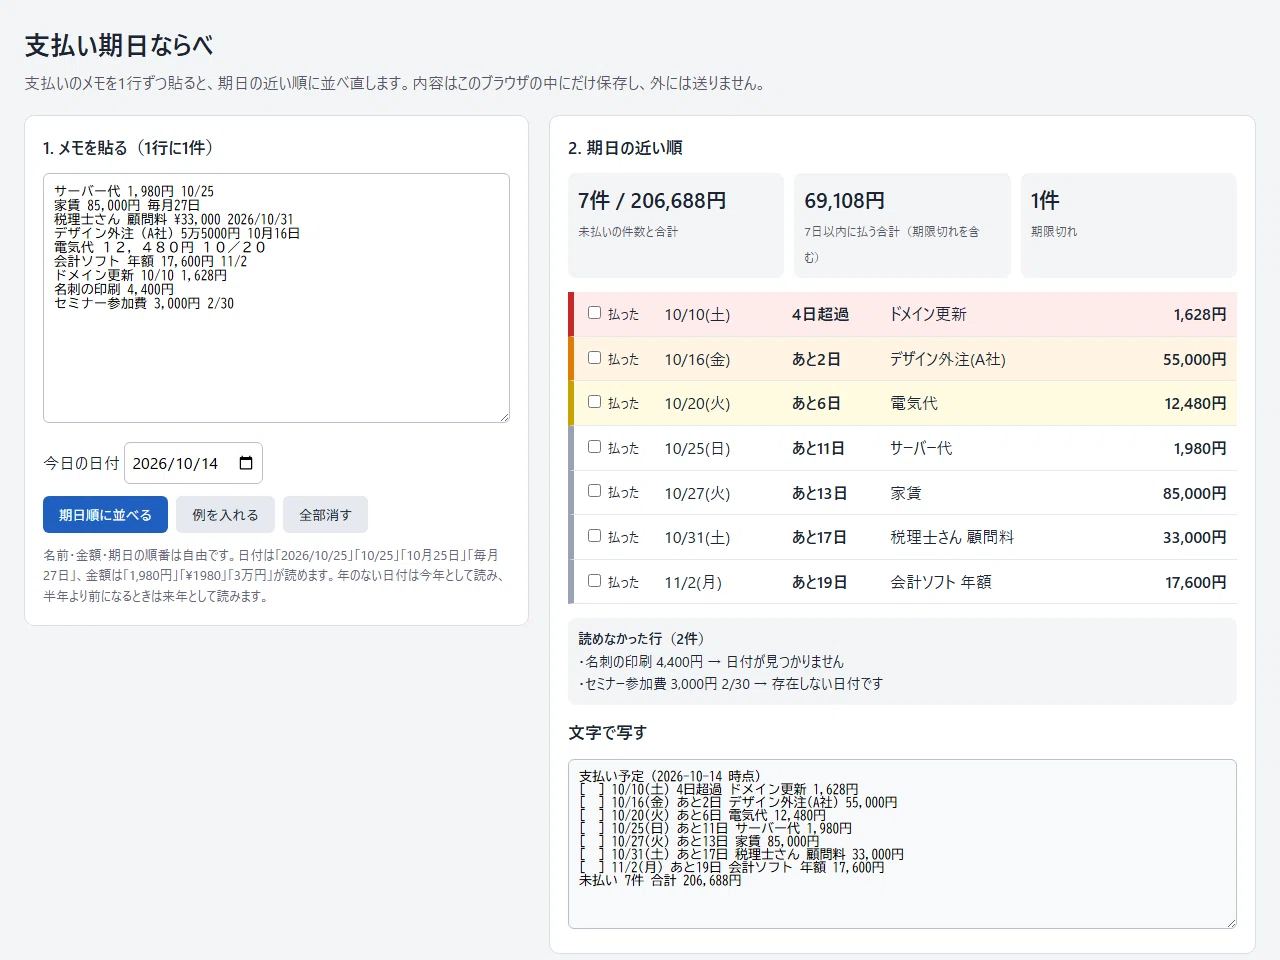Toggle paid checkbox for 家賃
This screenshot has height=960, width=1280.
point(594,491)
